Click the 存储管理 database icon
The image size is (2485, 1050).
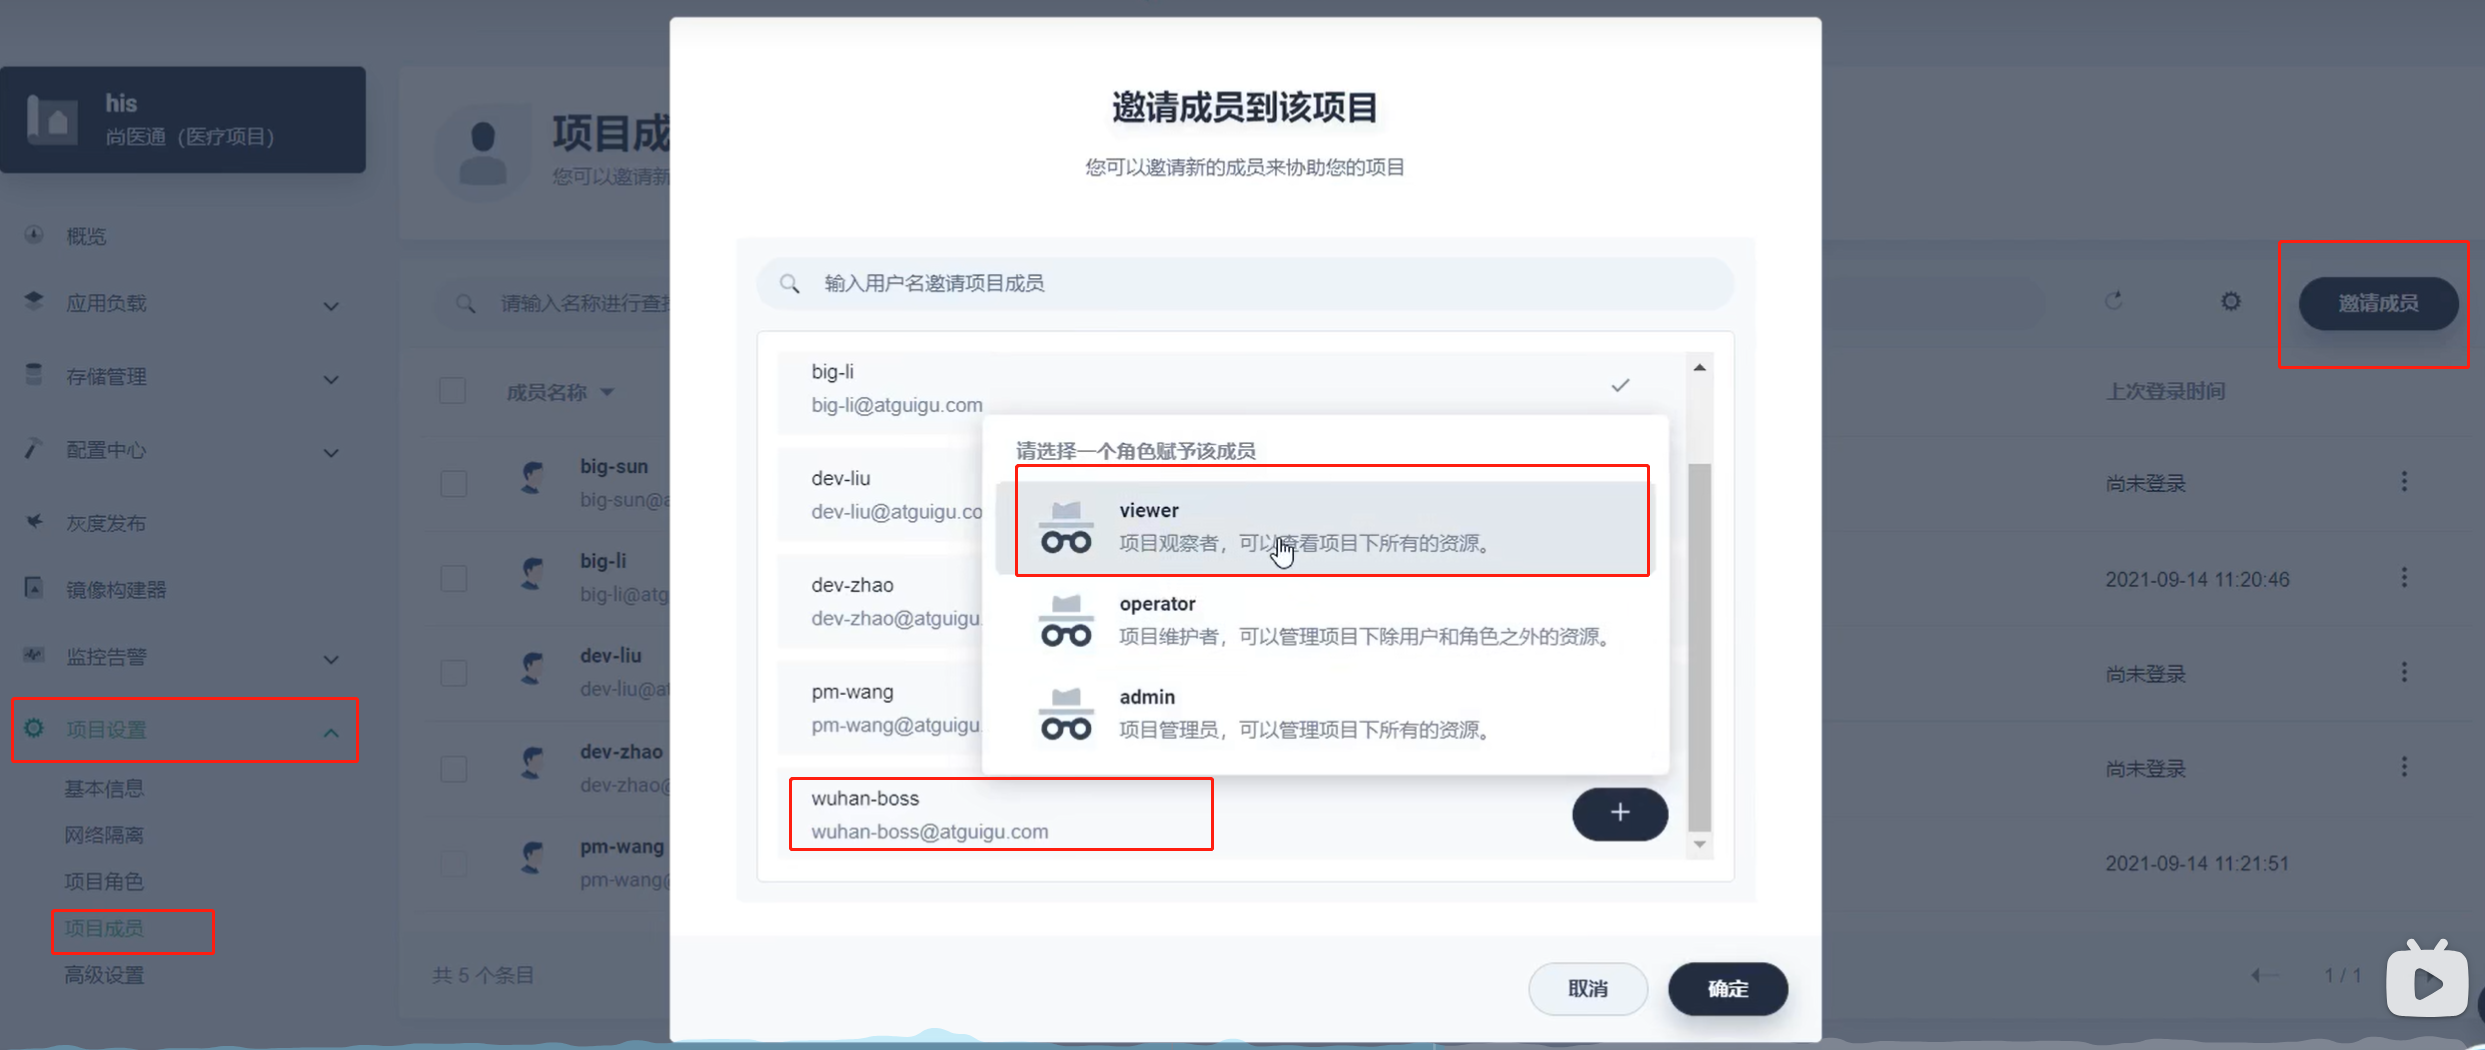(34, 375)
